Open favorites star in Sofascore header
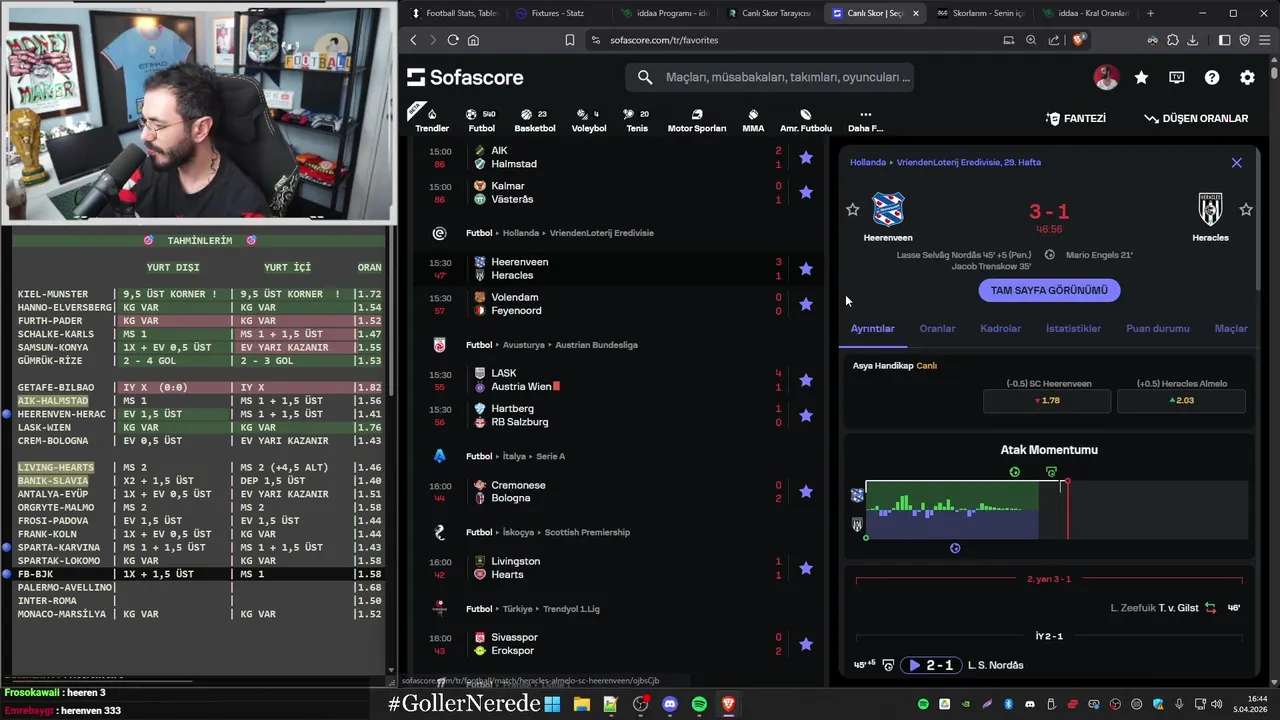This screenshot has height=720, width=1280. pyautogui.click(x=1141, y=77)
